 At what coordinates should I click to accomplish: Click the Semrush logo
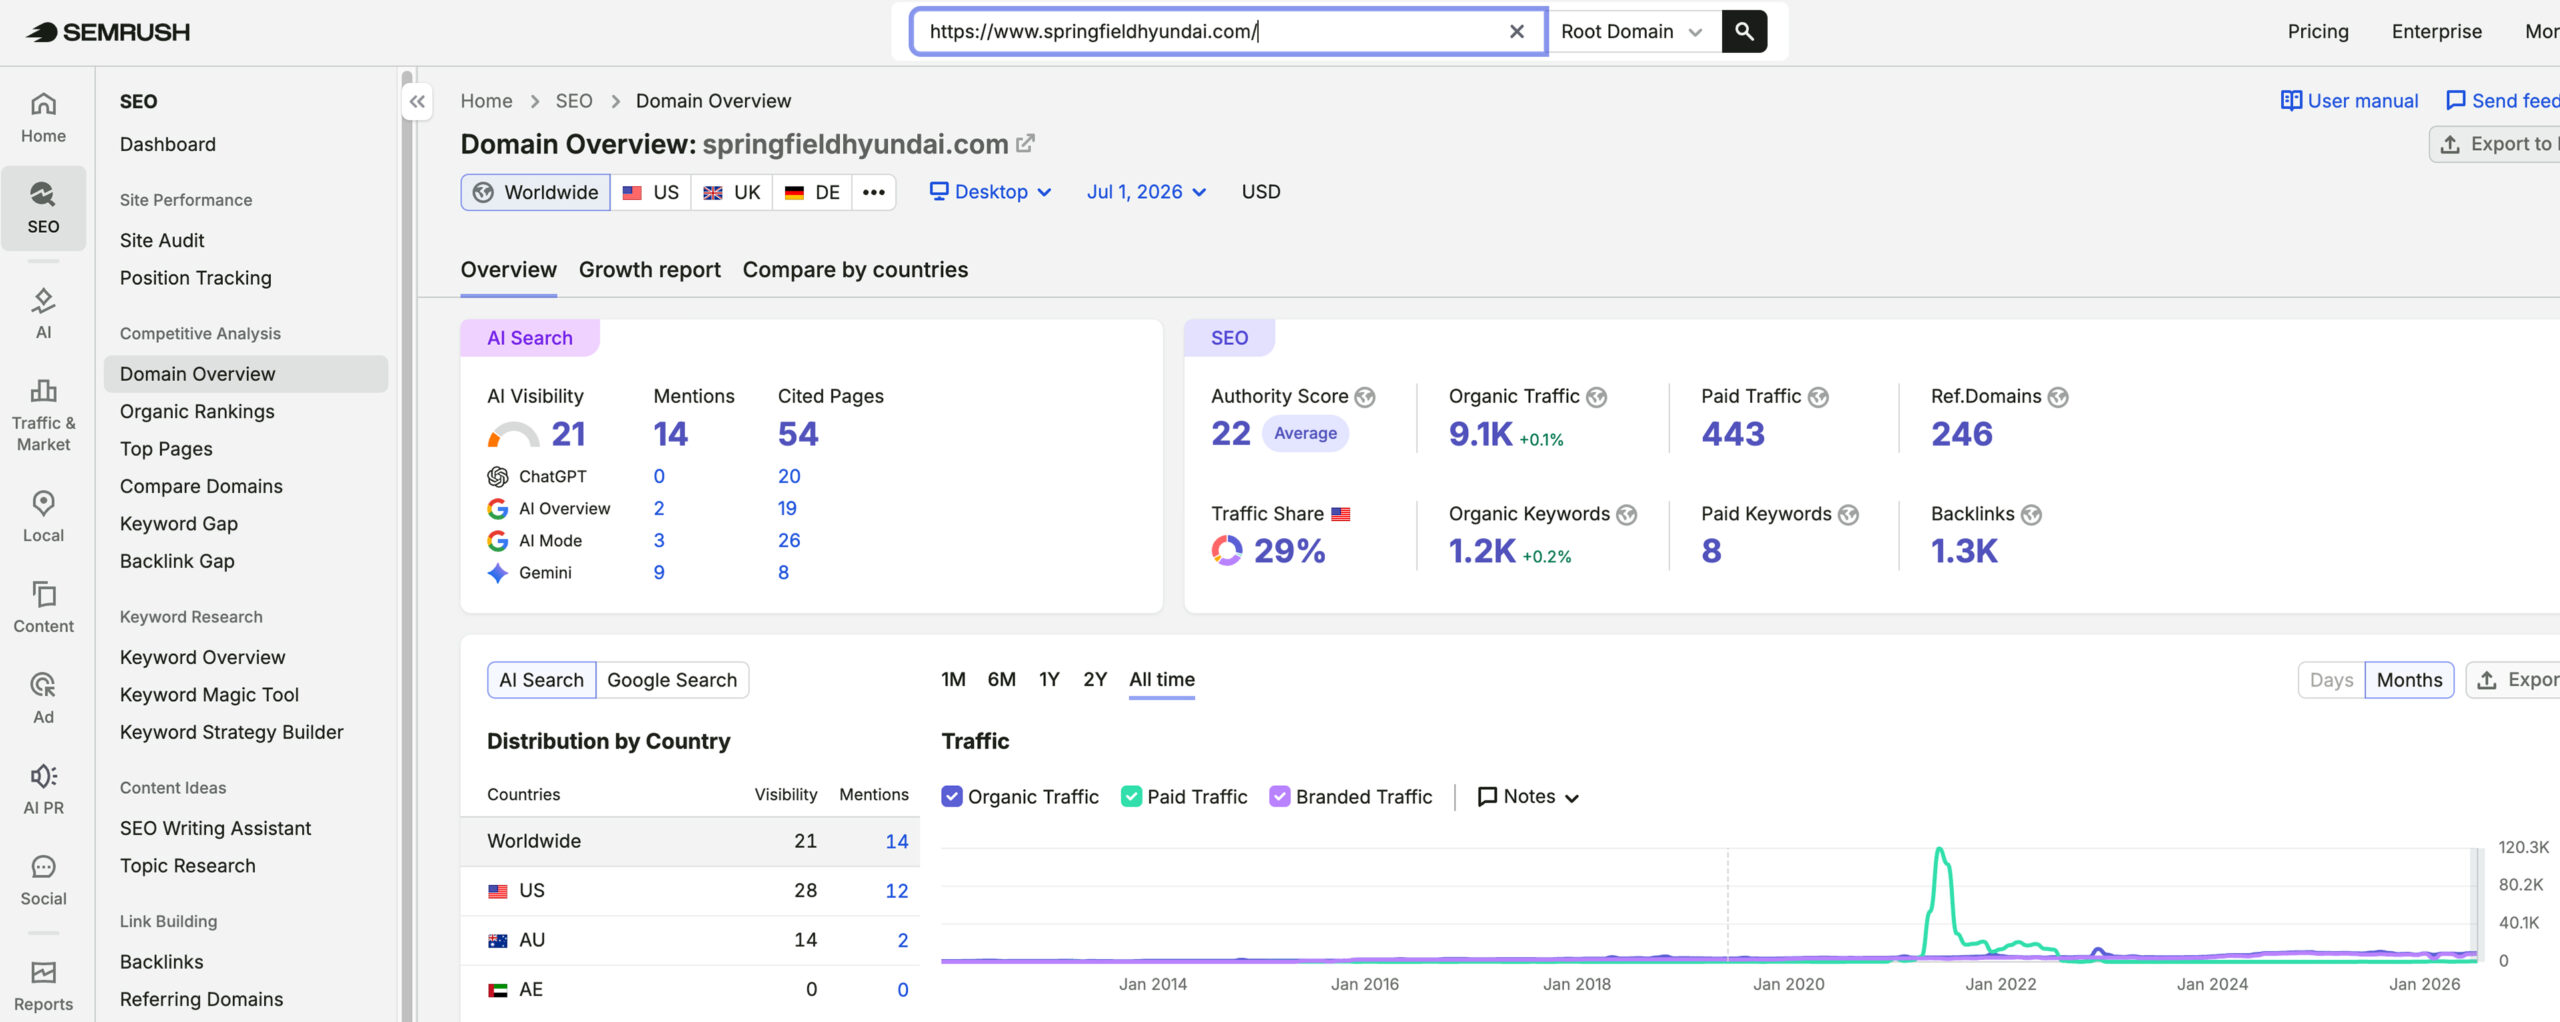click(x=108, y=32)
